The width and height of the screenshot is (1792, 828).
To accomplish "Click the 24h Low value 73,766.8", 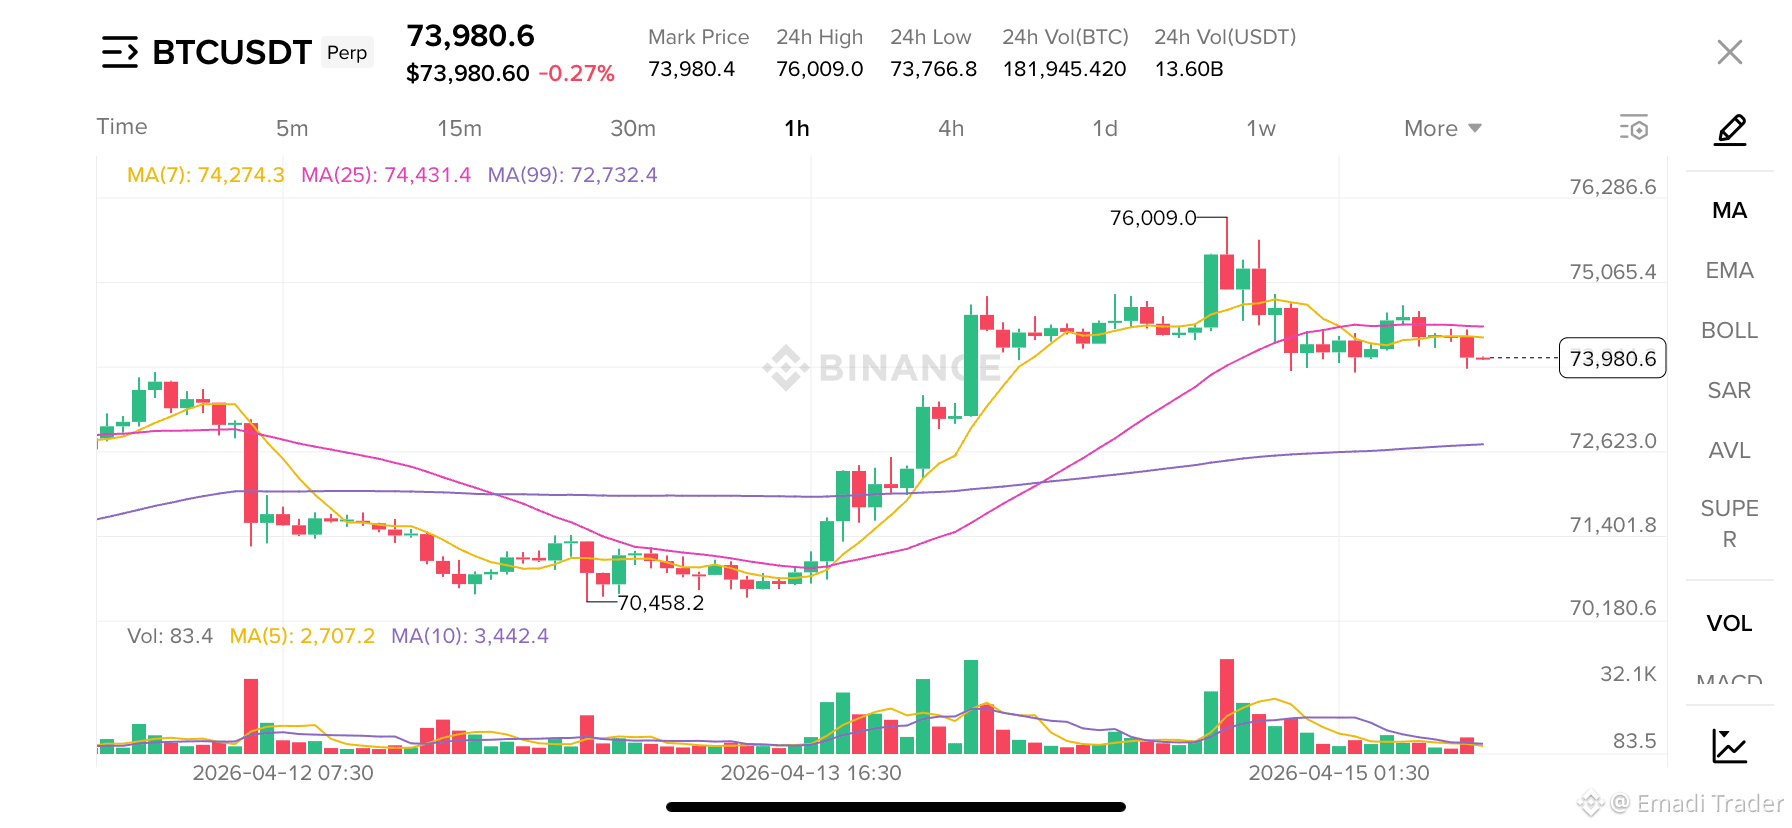I will [x=934, y=69].
